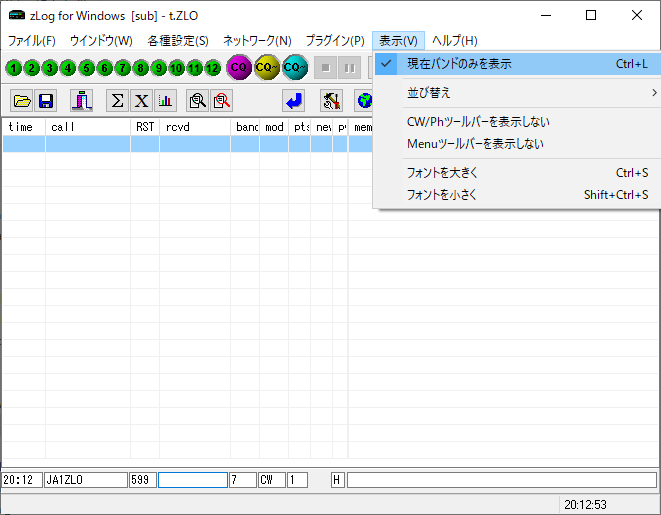The width and height of the screenshot is (661, 515).
Task: Click the status bar clock 20:12:53
Action: click(x=585, y=504)
